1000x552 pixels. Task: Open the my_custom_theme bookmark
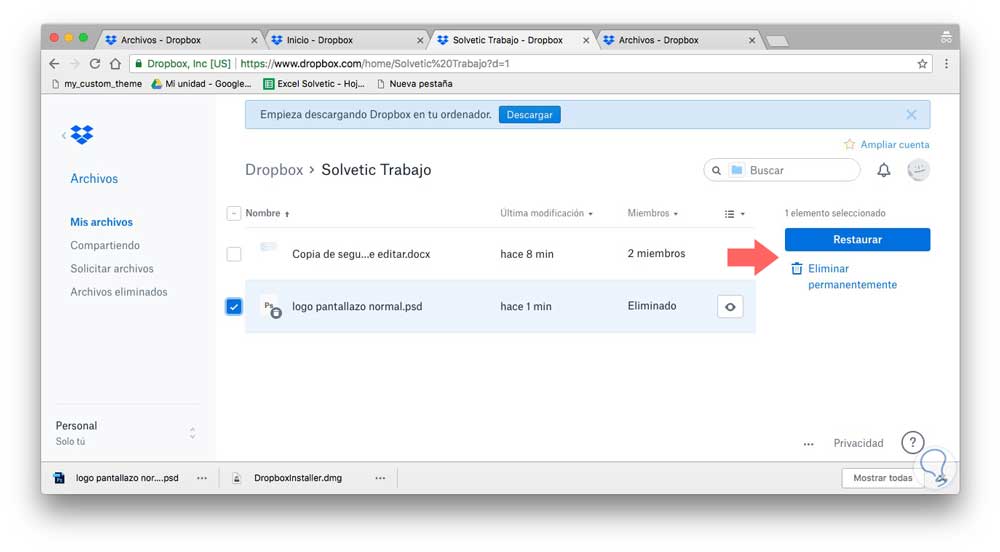(x=97, y=84)
